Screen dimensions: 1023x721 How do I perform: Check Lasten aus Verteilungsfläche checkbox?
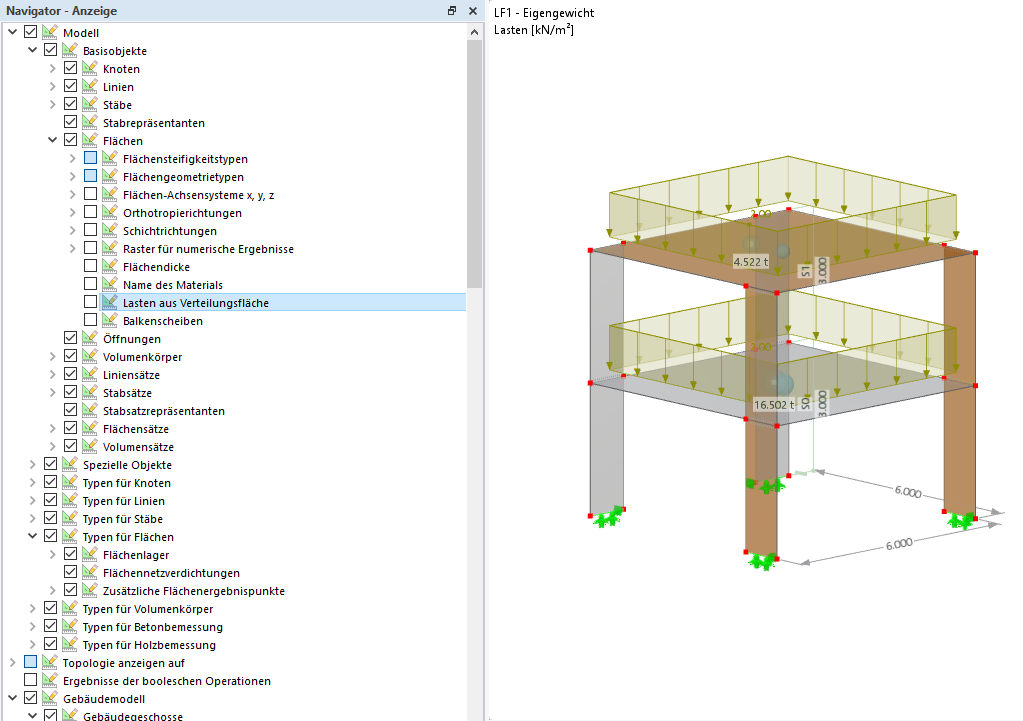(x=91, y=302)
